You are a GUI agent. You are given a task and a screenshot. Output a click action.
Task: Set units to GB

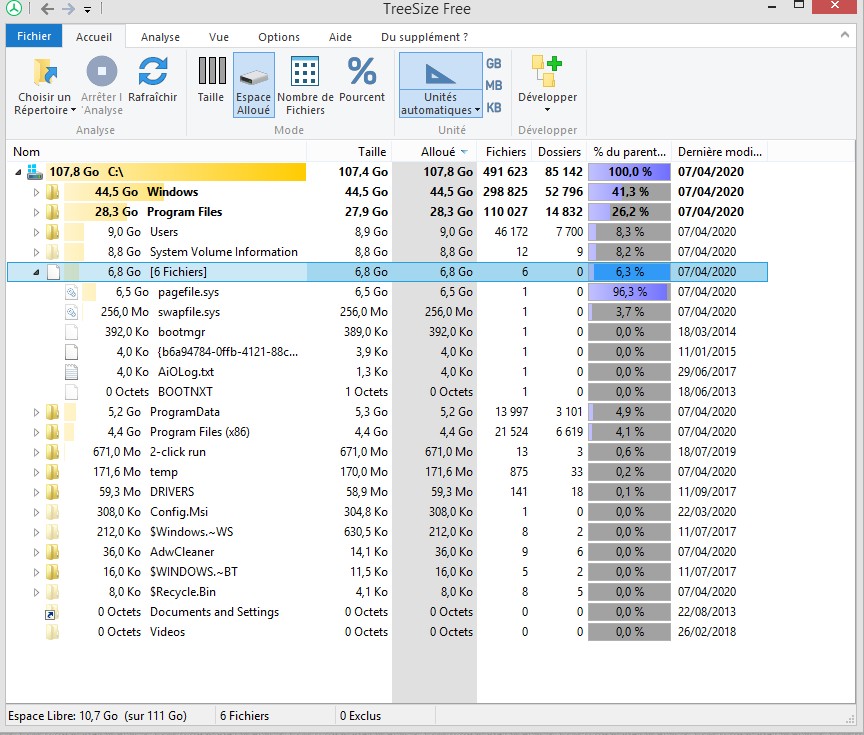[x=494, y=64]
